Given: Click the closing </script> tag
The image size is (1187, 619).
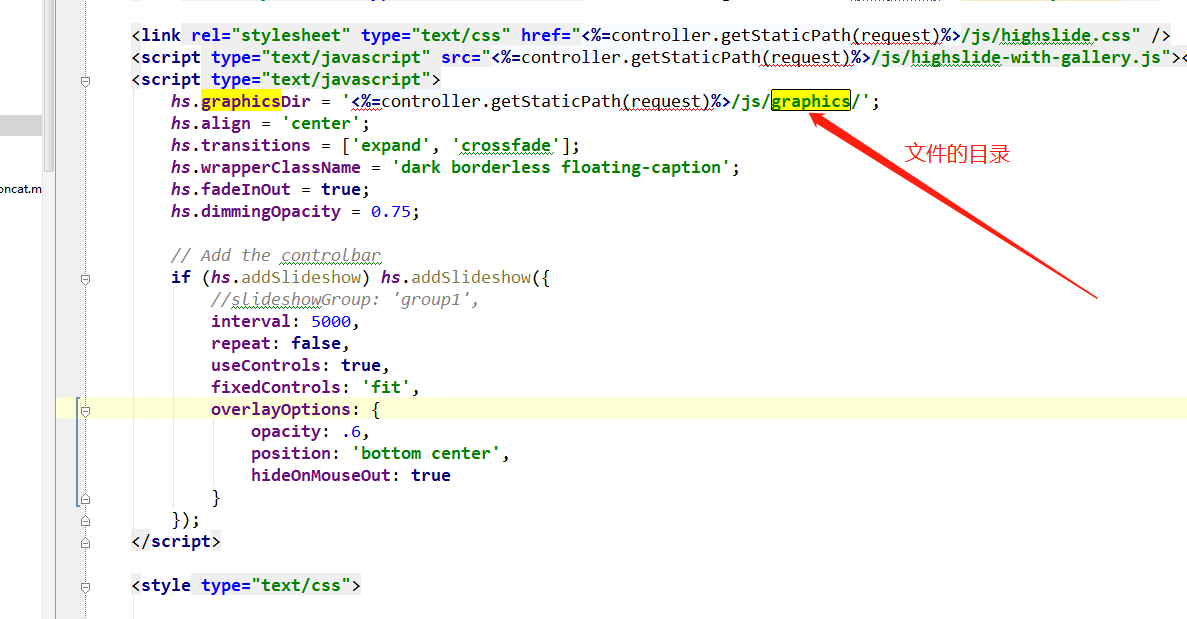Looking at the screenshot, I should (x=176, y=541).
